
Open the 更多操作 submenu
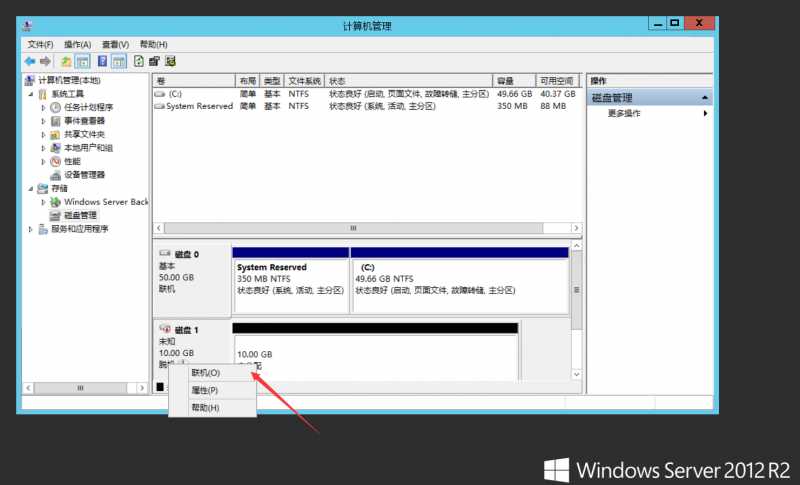(x=649, y=113)
